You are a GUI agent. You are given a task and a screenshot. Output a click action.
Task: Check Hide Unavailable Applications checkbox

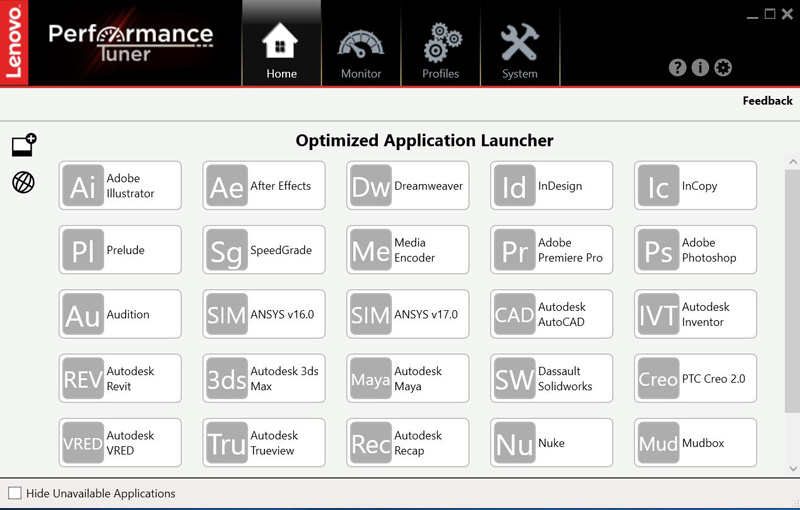[x=15, y=493]
